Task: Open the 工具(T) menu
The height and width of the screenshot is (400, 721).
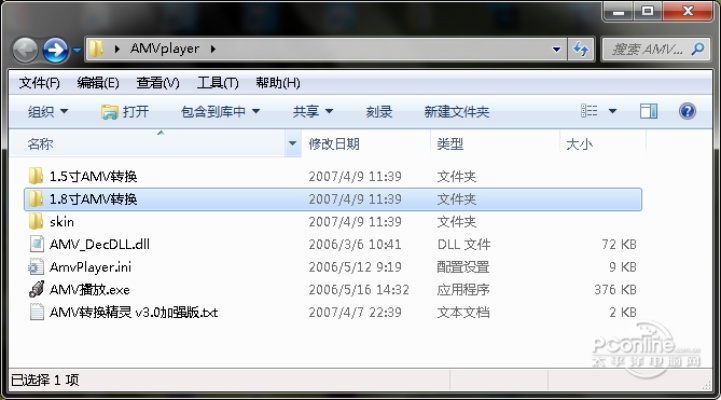Action: point(217,82)
